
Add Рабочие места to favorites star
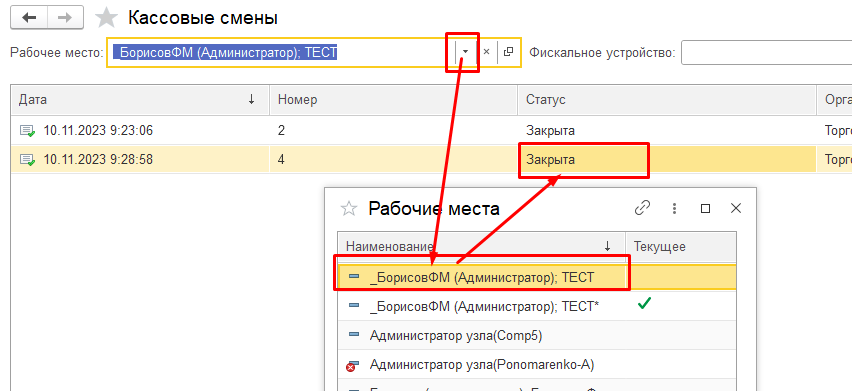tap(348, 208)
